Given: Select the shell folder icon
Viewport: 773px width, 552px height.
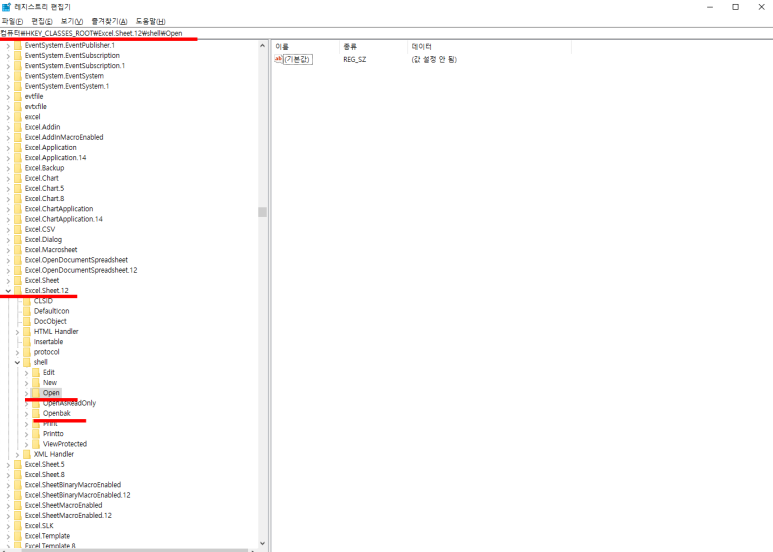Looking at the screenshot, I should coord(27,362).
